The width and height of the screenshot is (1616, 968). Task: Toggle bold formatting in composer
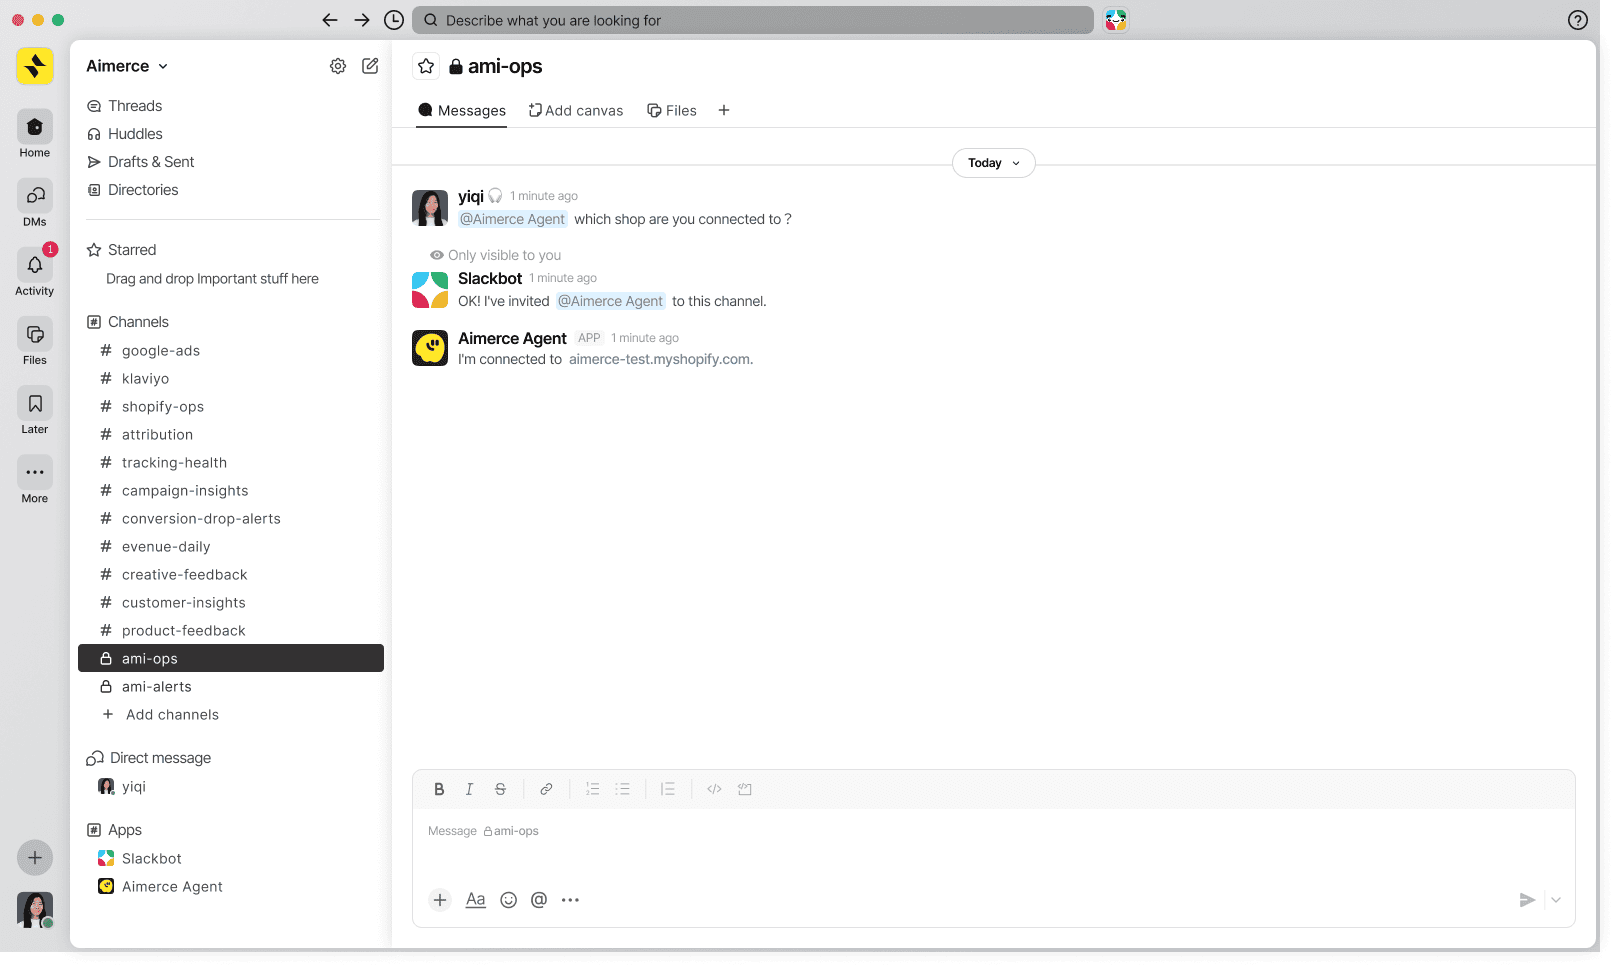click(x=439, y=789)
